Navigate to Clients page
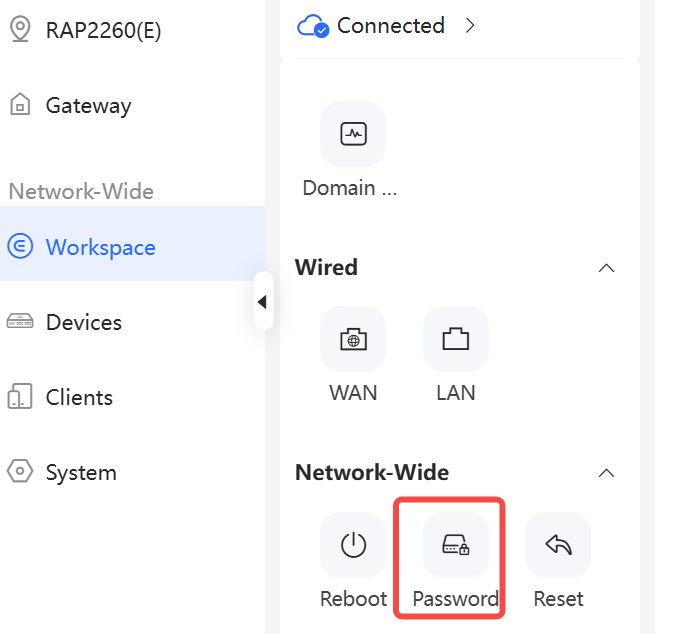The image size is (682, 634). coord(79,397)
